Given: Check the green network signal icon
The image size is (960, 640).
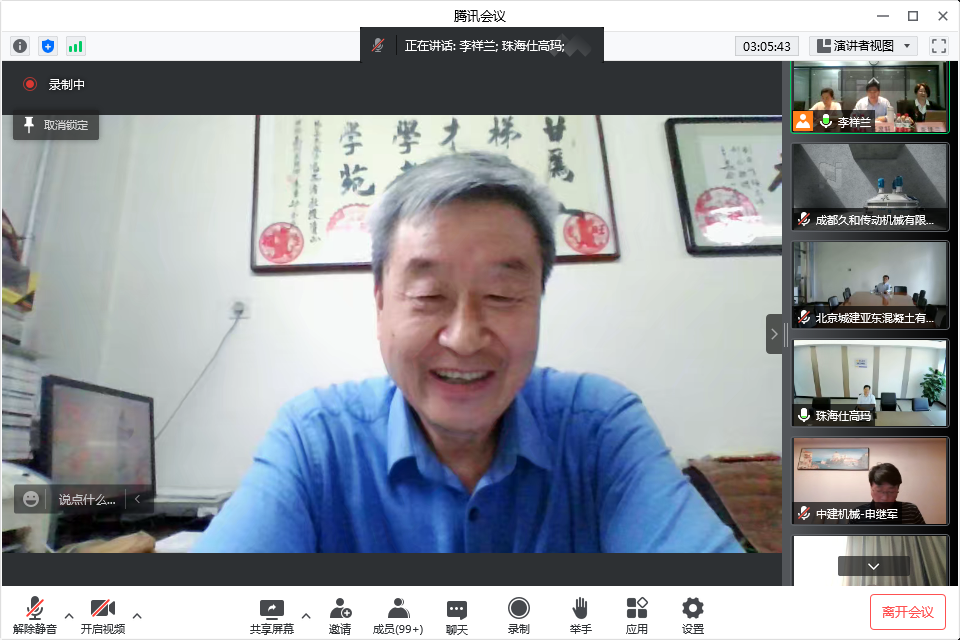Looking at the screenshot, I should click(x=76, y=46).
